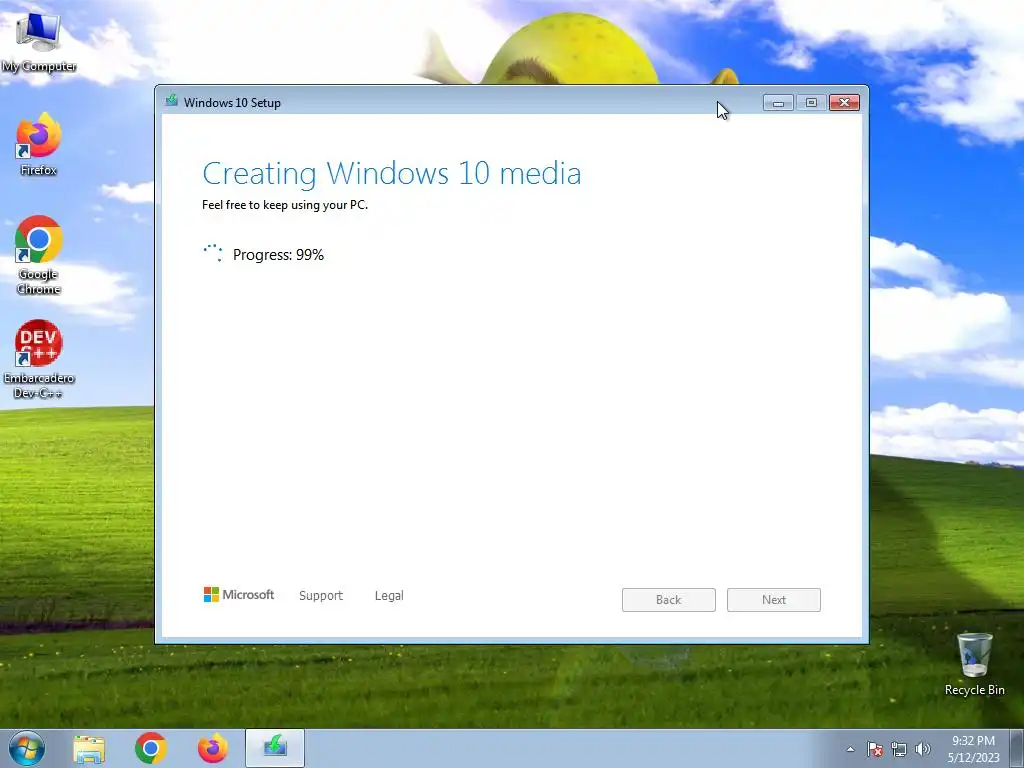The width and height of the screenshot is (1024, 768).
Task: Show hidden system tray icons
Action: (x=850, y=749)
